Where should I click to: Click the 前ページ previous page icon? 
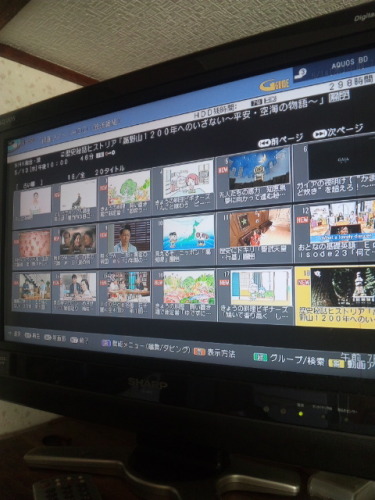[x=264, y=143]
